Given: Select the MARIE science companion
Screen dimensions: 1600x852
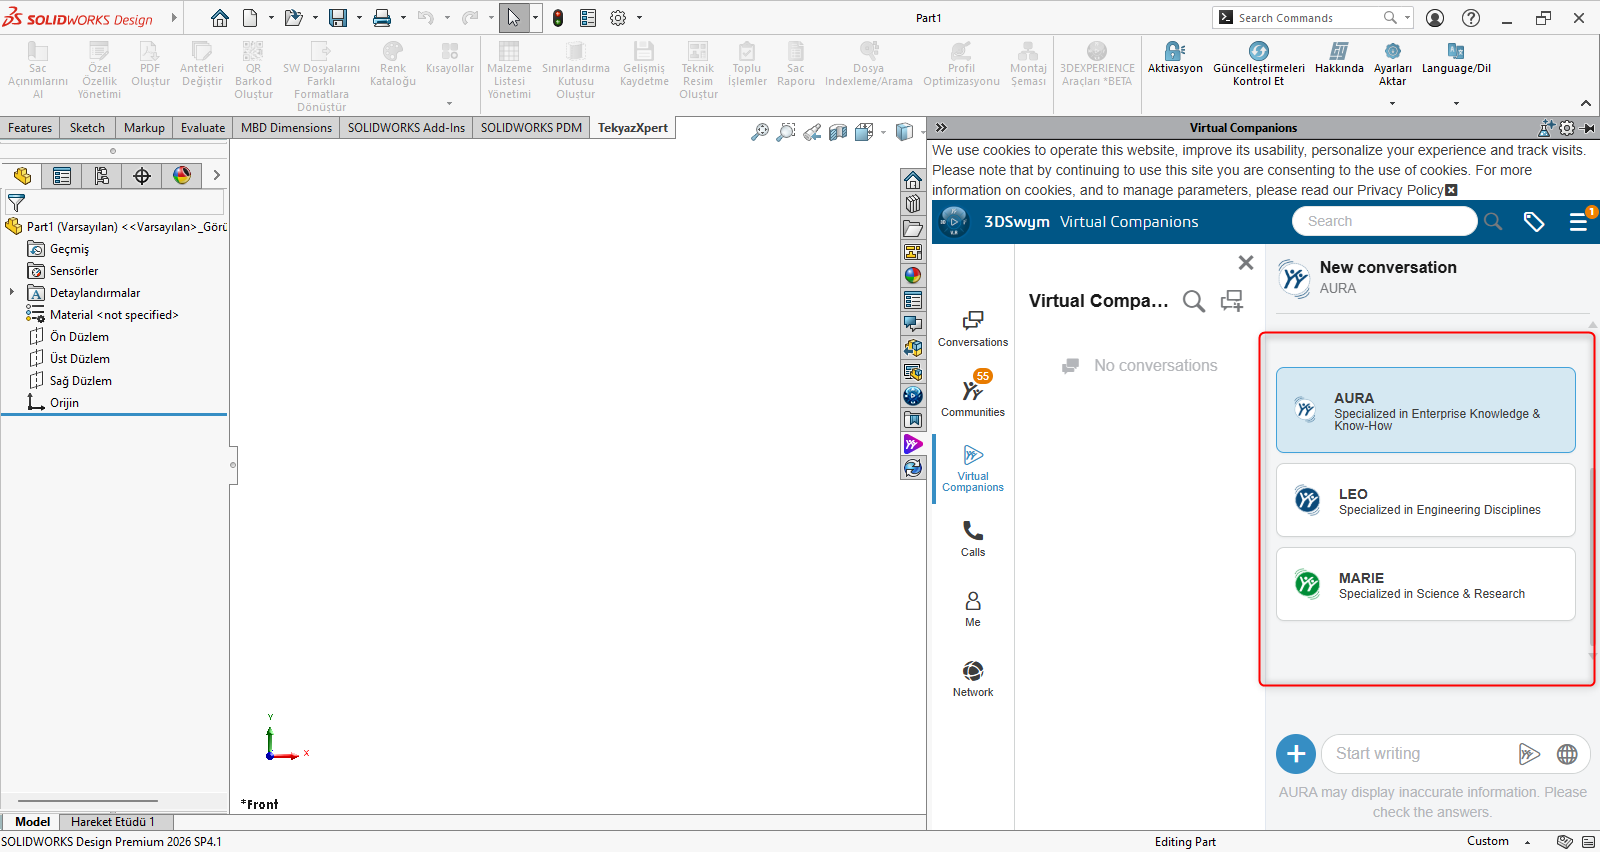Looking at the screenshot, I should (x=1425, y=584).
